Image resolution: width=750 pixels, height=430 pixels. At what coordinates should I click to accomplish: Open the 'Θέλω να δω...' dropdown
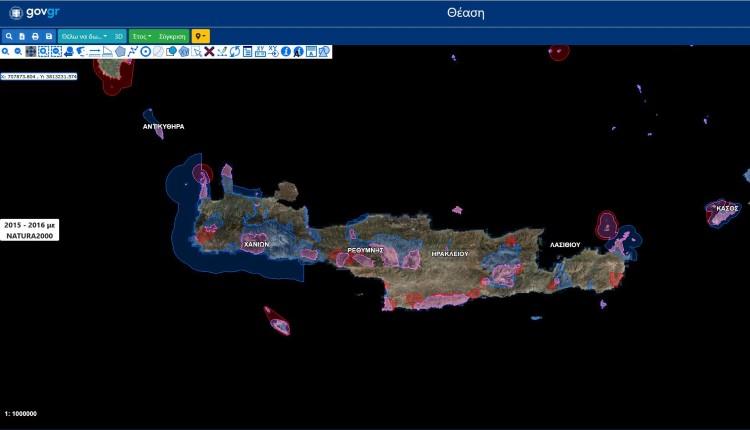click(x=84, y=36)
